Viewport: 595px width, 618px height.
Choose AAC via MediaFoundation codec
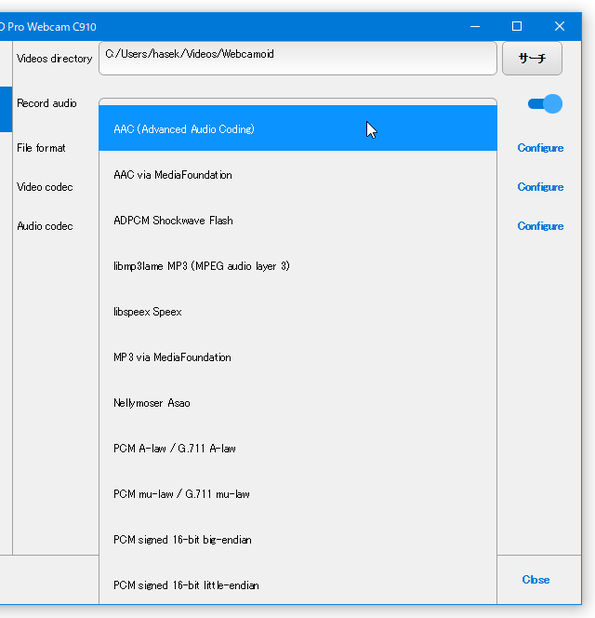298,174
